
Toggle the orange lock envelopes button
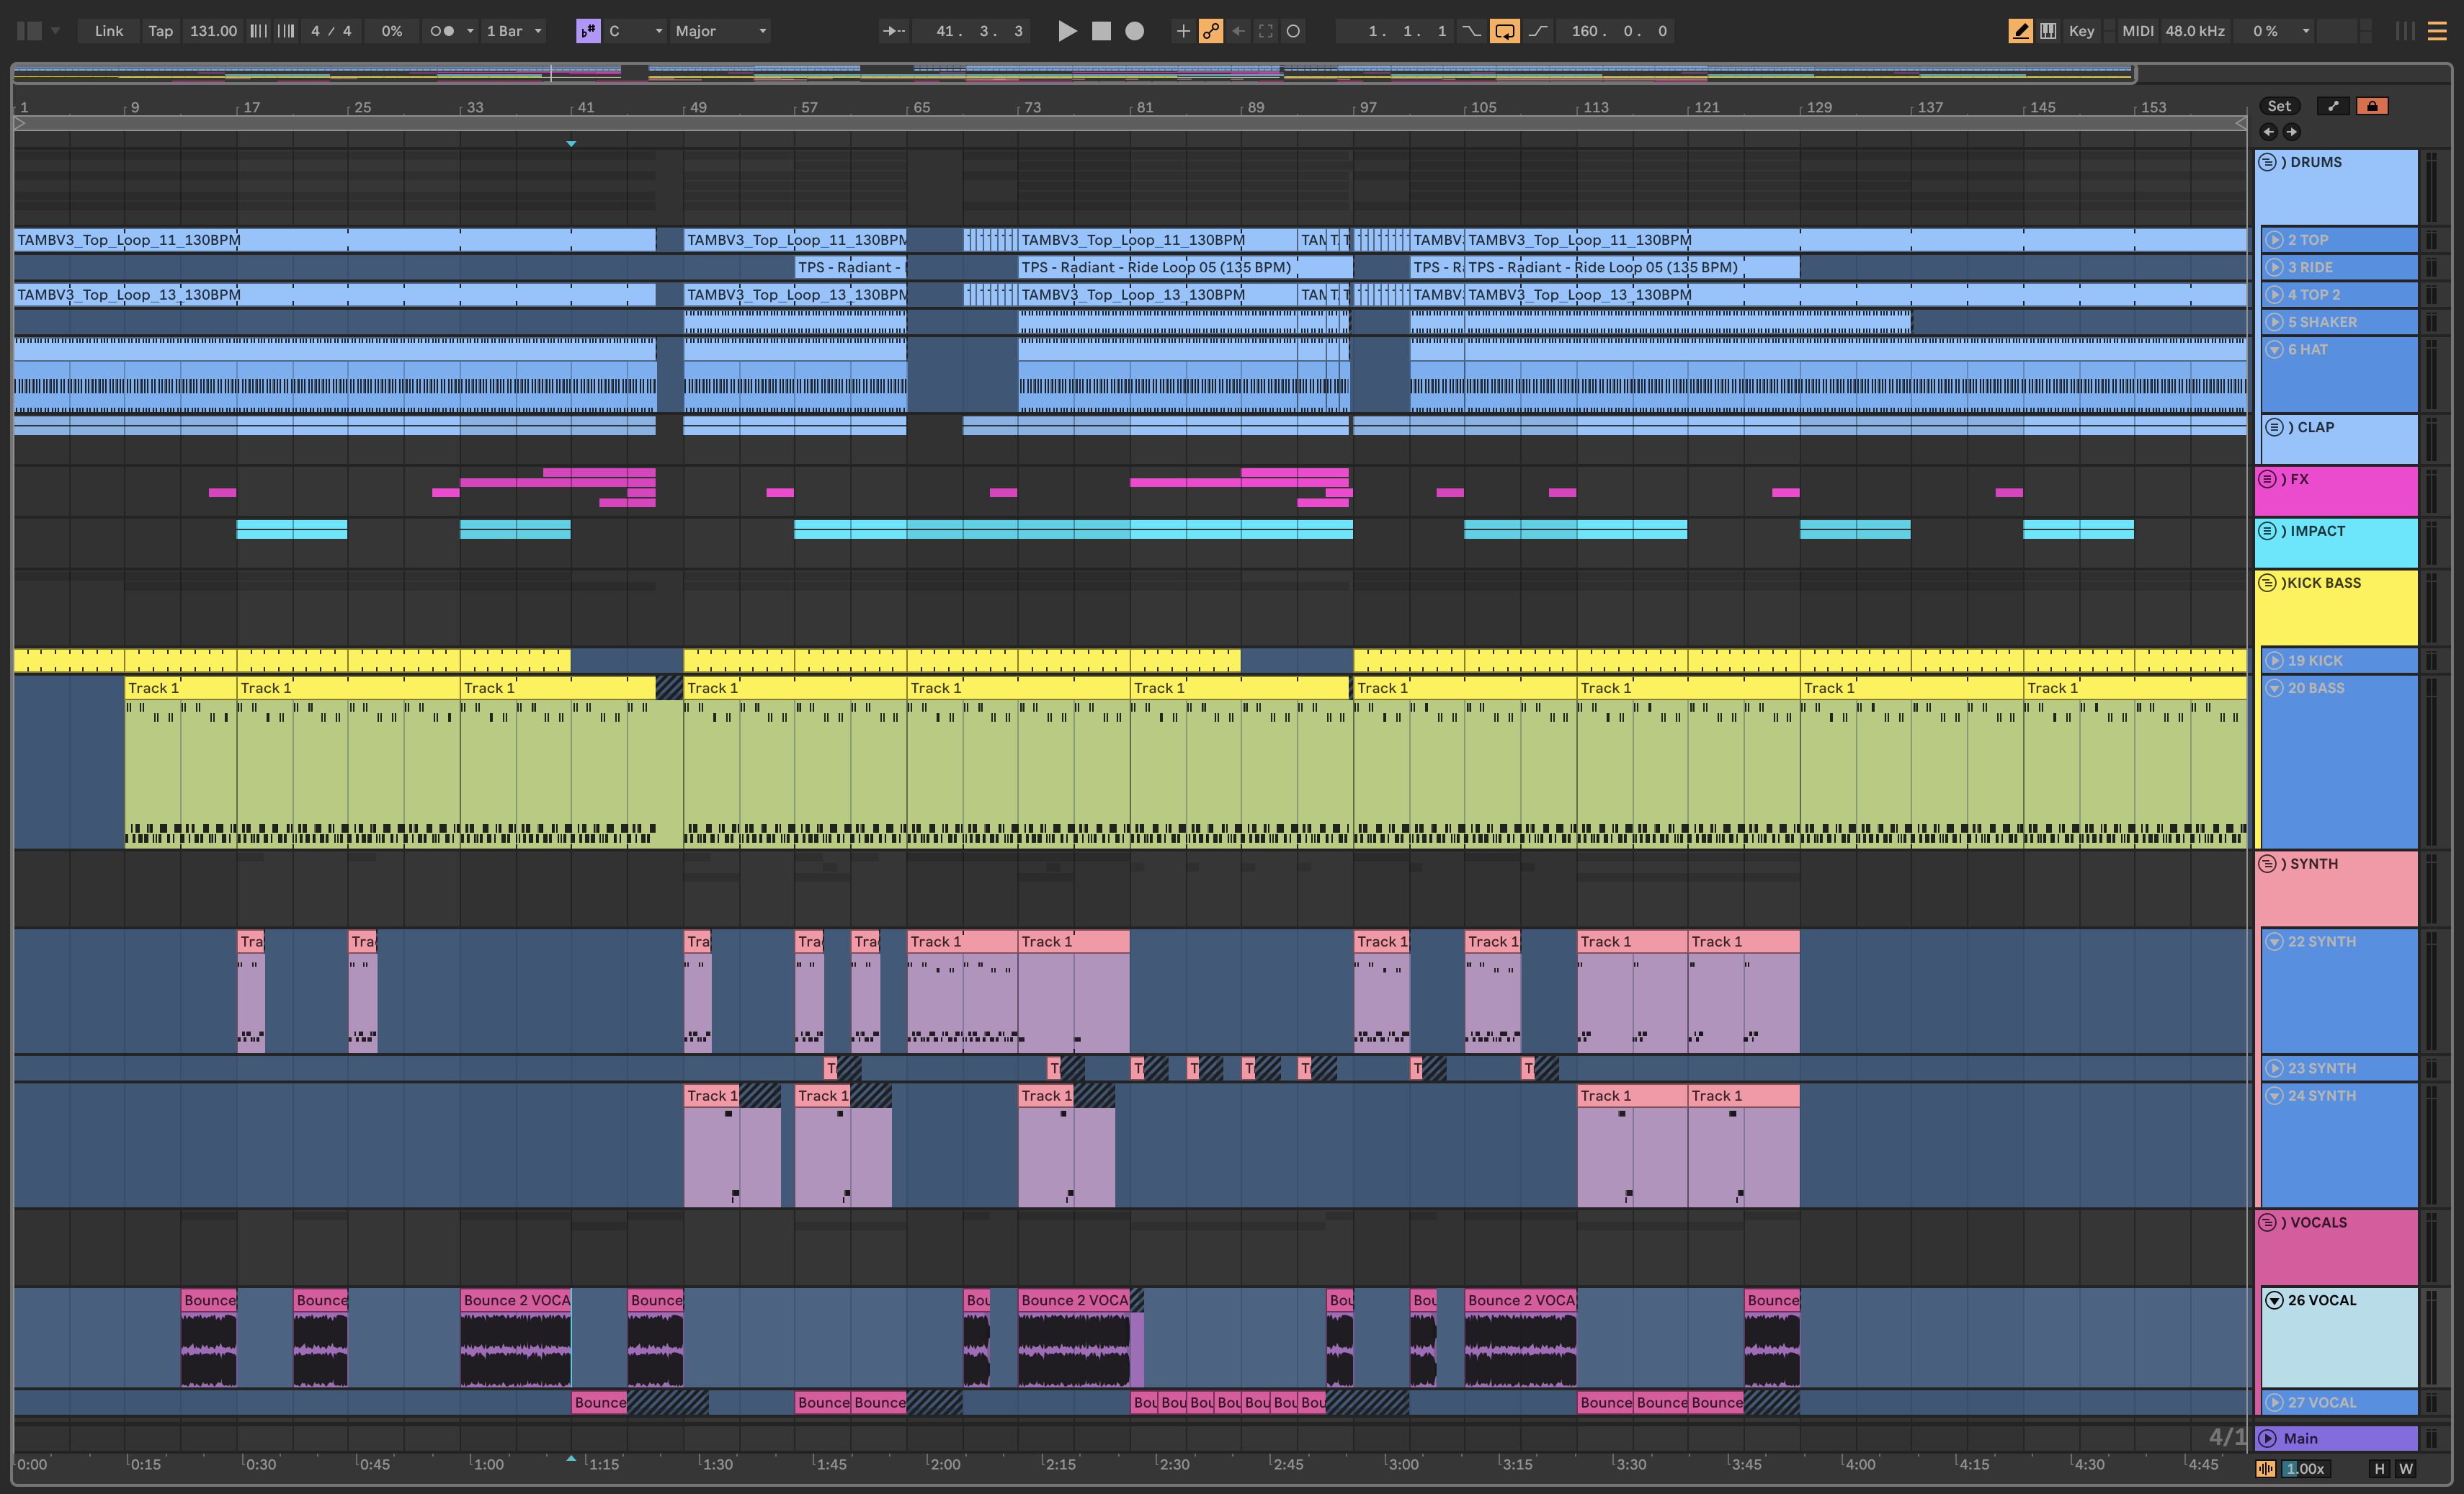pyautogui.click(x=2372, y=106)
